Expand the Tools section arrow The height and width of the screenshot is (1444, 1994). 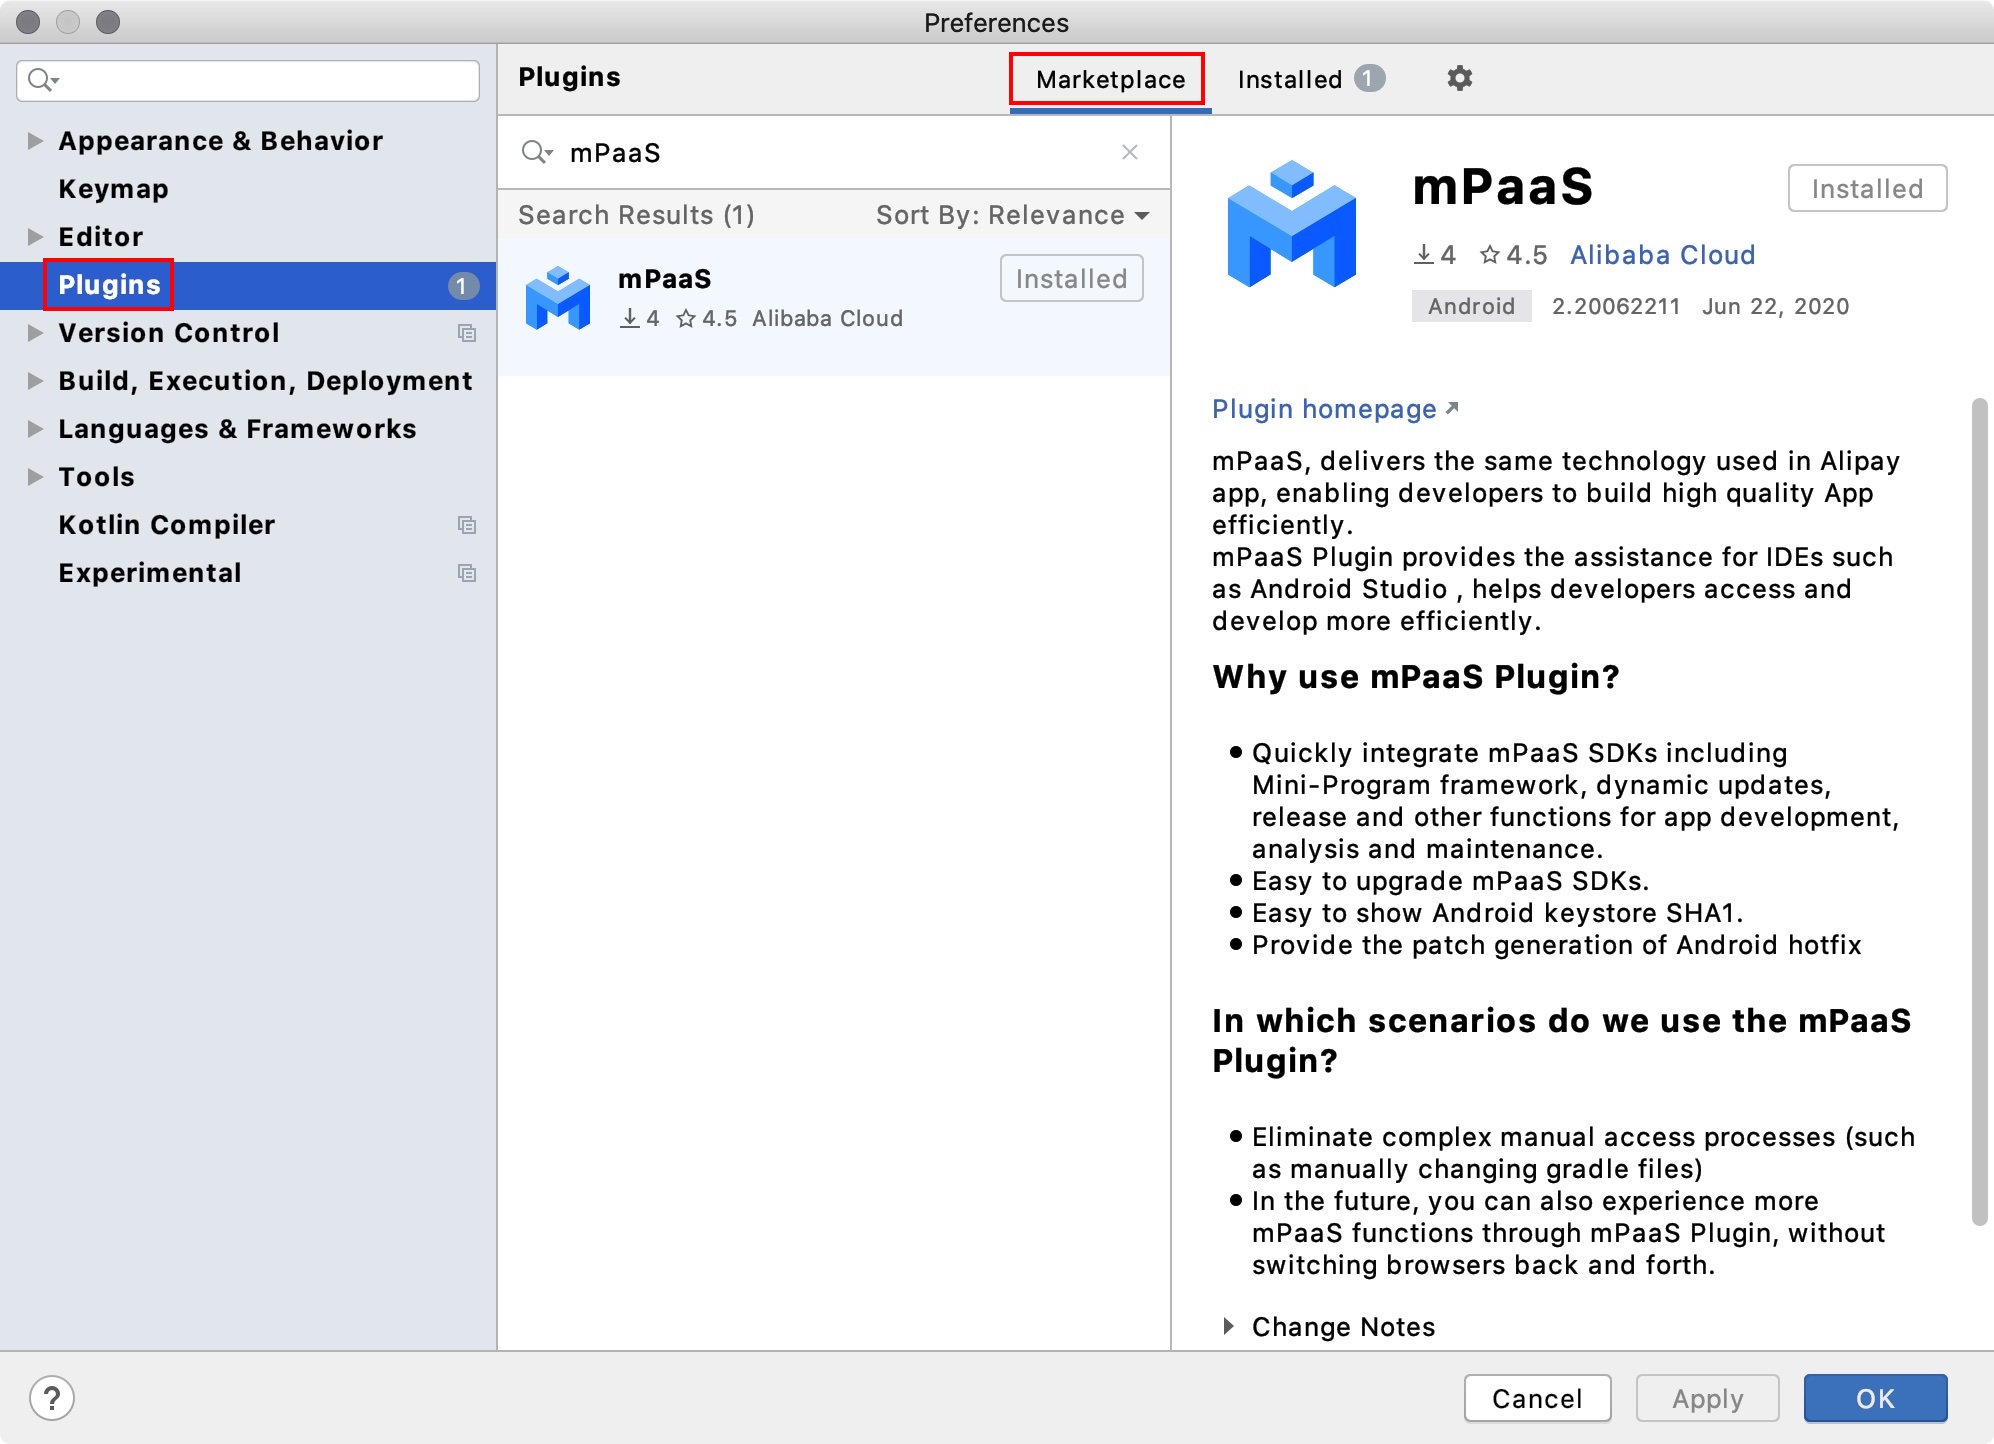click(35, 477)
